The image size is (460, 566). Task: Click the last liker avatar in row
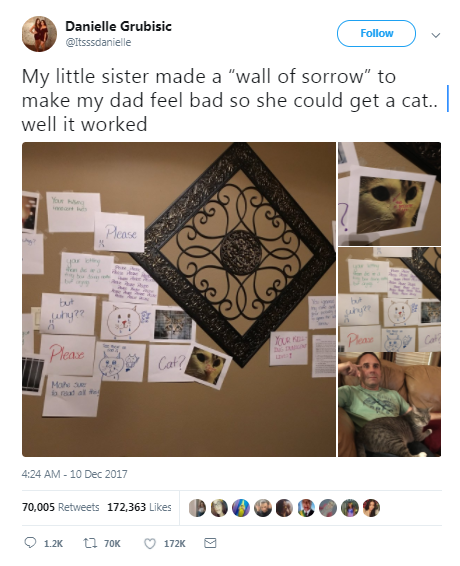(x=371, y=508)
